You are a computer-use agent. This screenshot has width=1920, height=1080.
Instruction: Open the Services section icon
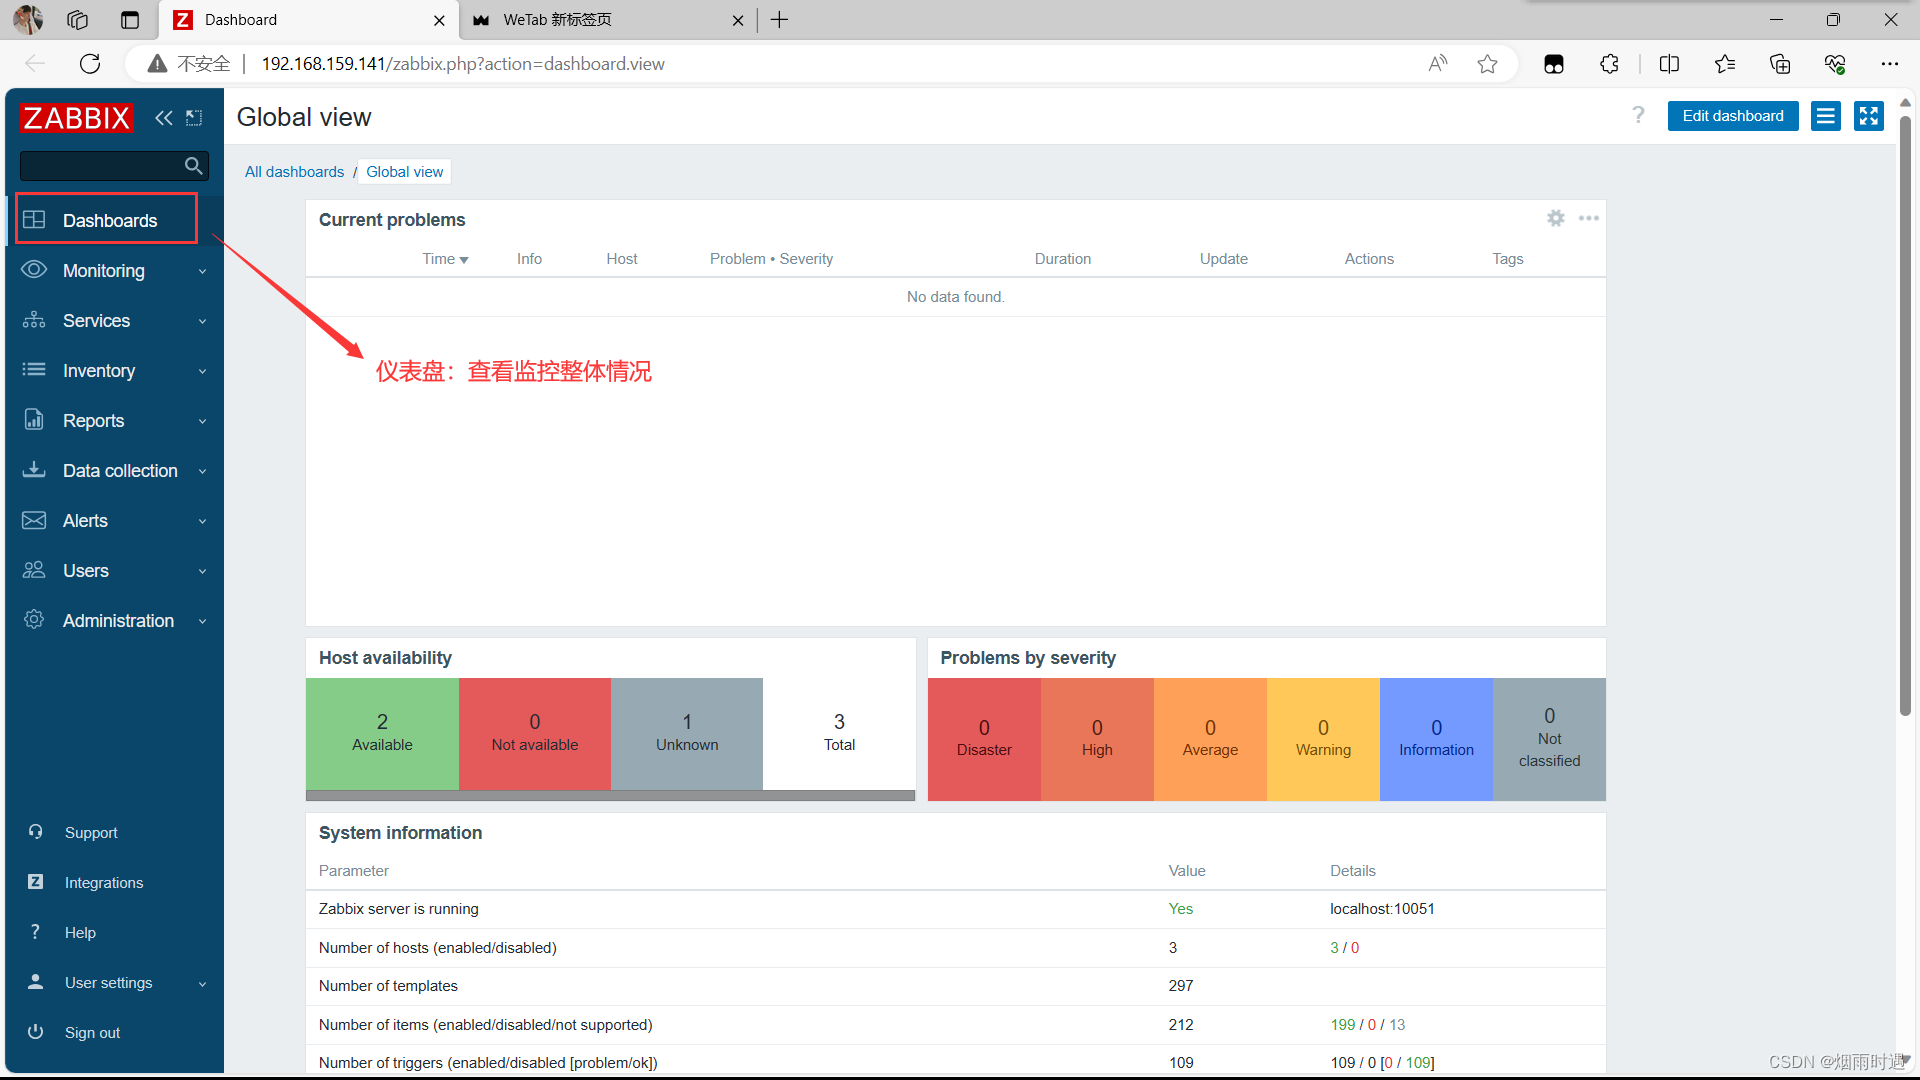pyautogui.click(x=33, y=320)
